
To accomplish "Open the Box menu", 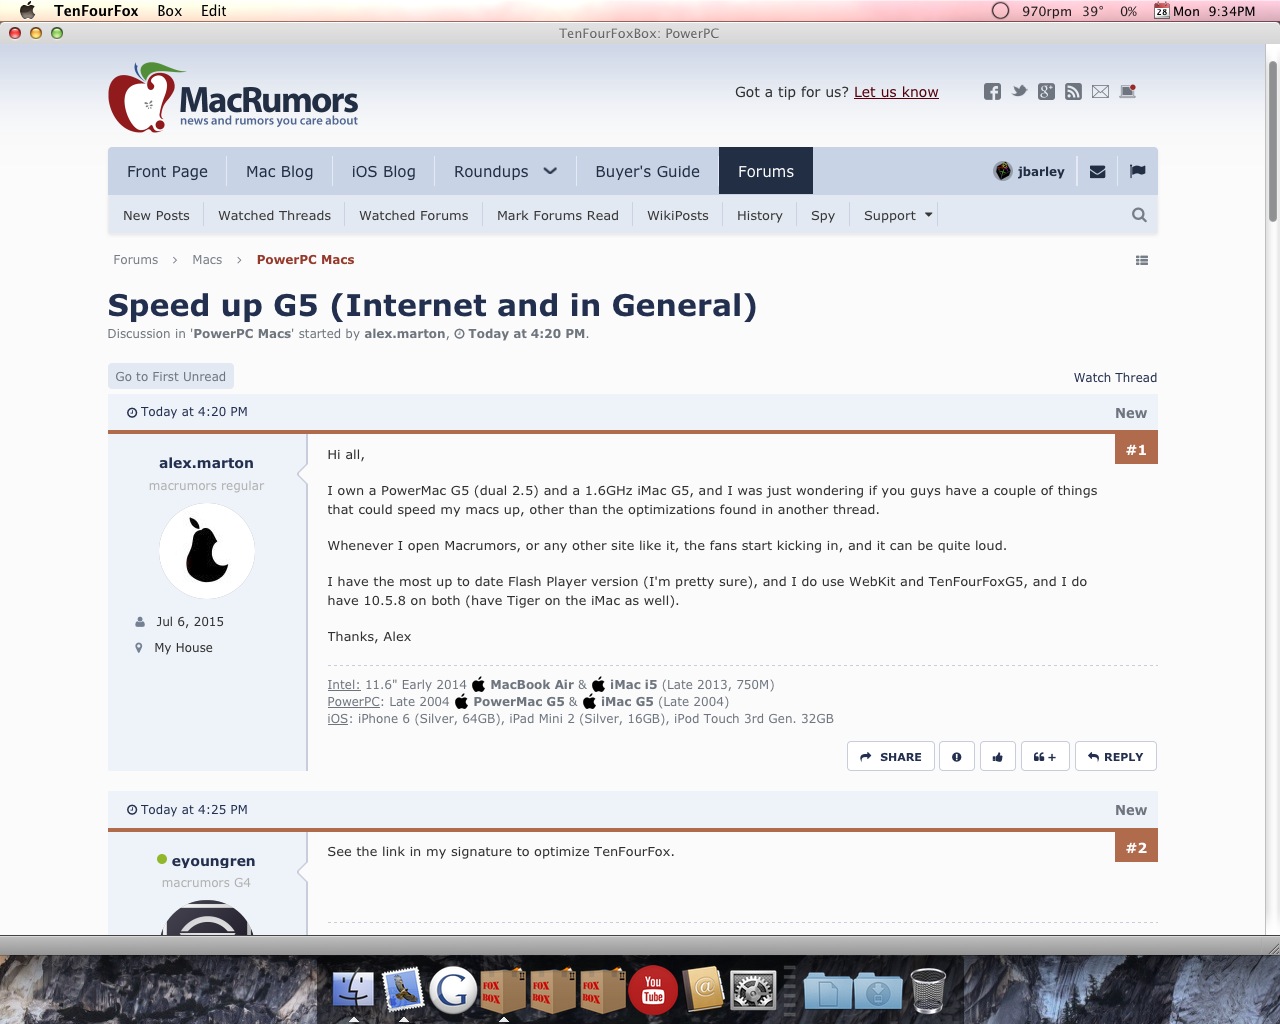I will (x=170, y=11).
